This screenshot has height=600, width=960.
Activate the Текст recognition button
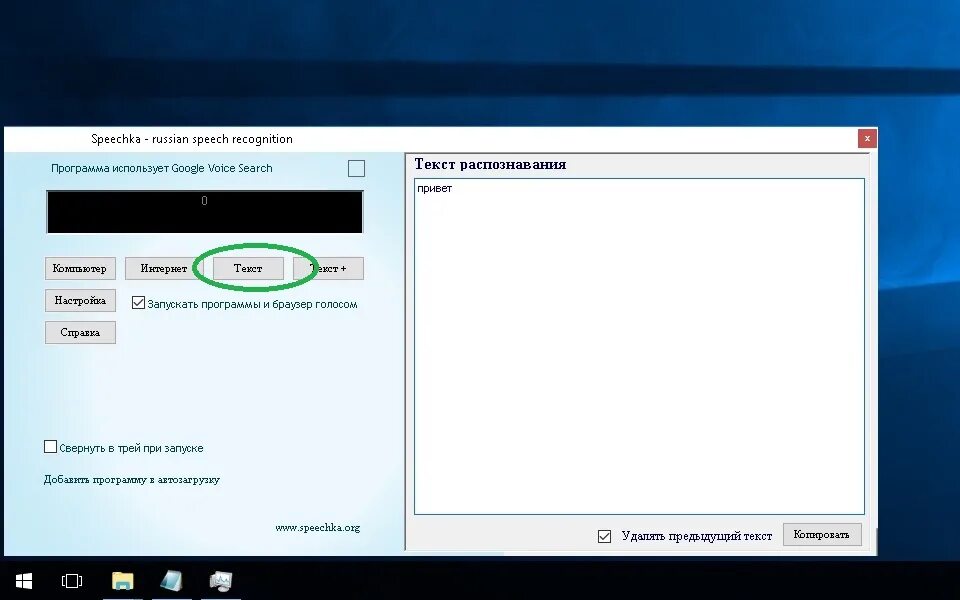[248, 268]
